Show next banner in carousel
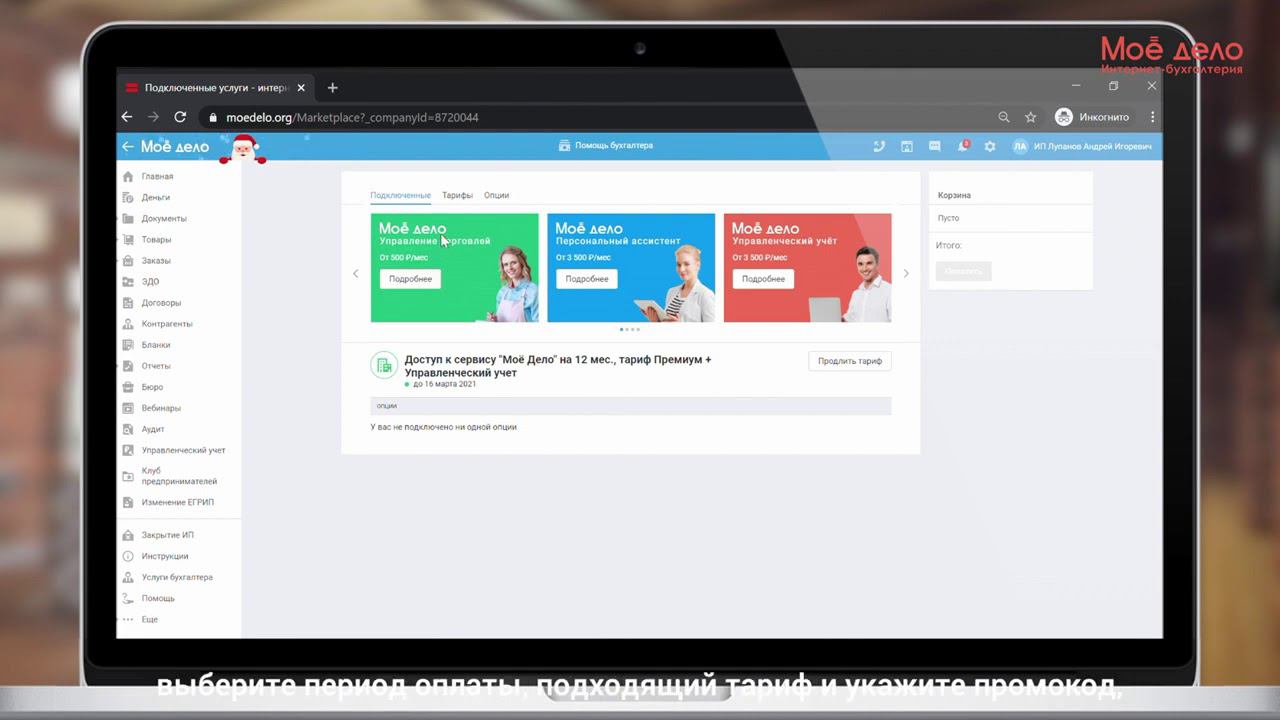 point(906,273)
